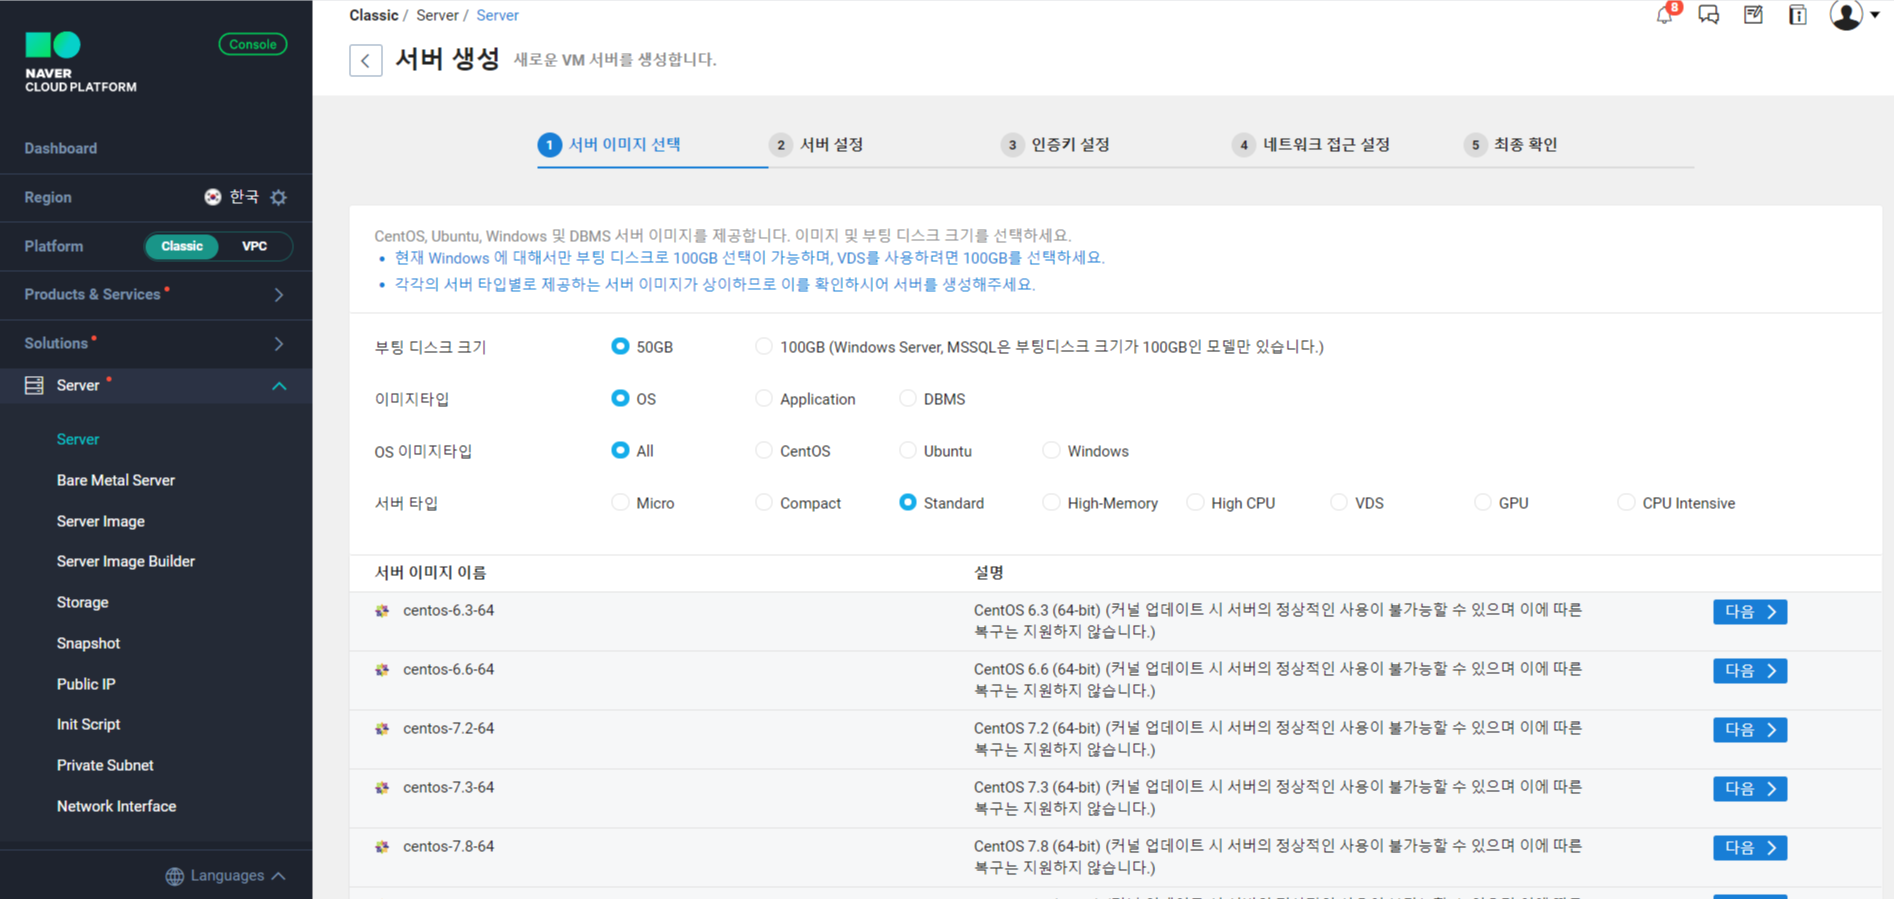Open the chat support icon

coord(1709,15)
